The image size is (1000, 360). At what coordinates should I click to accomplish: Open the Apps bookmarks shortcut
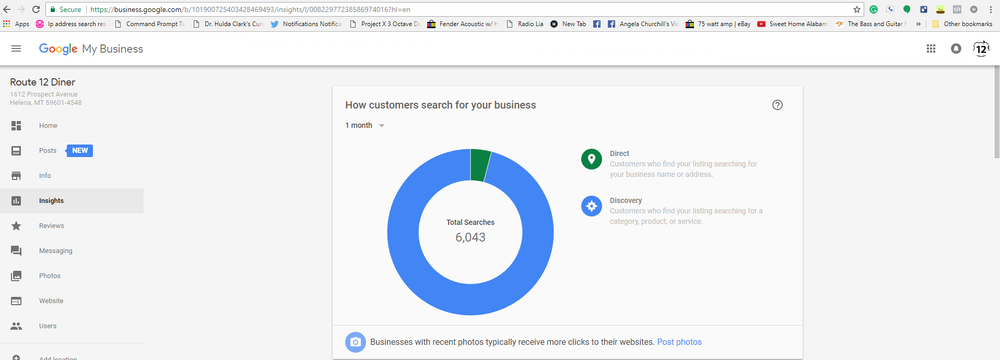click(x=17, y=24)
